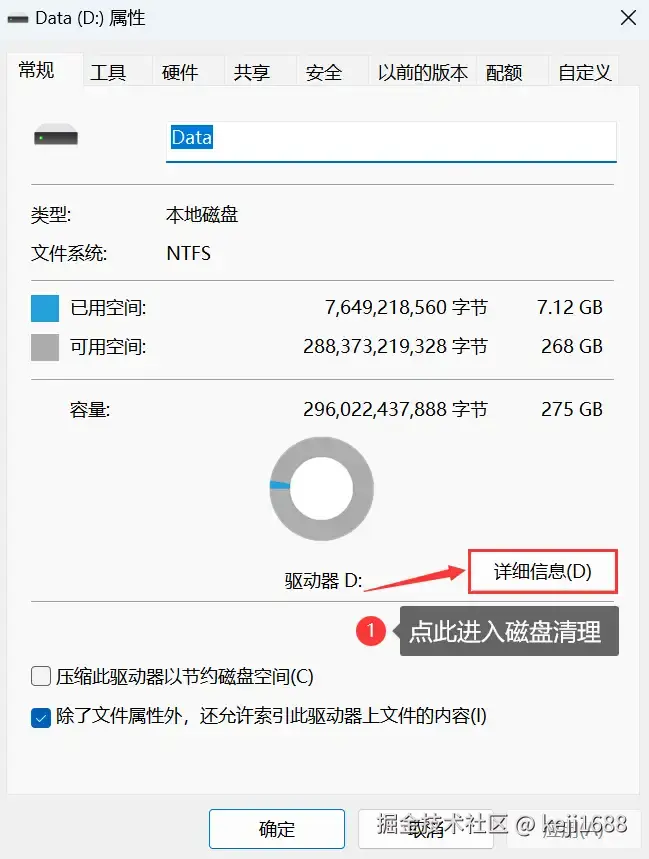Click the drive name field containing Data
The height and width of the screenshot is (859, 649).
pyautogui.click(x=391, y=141)
